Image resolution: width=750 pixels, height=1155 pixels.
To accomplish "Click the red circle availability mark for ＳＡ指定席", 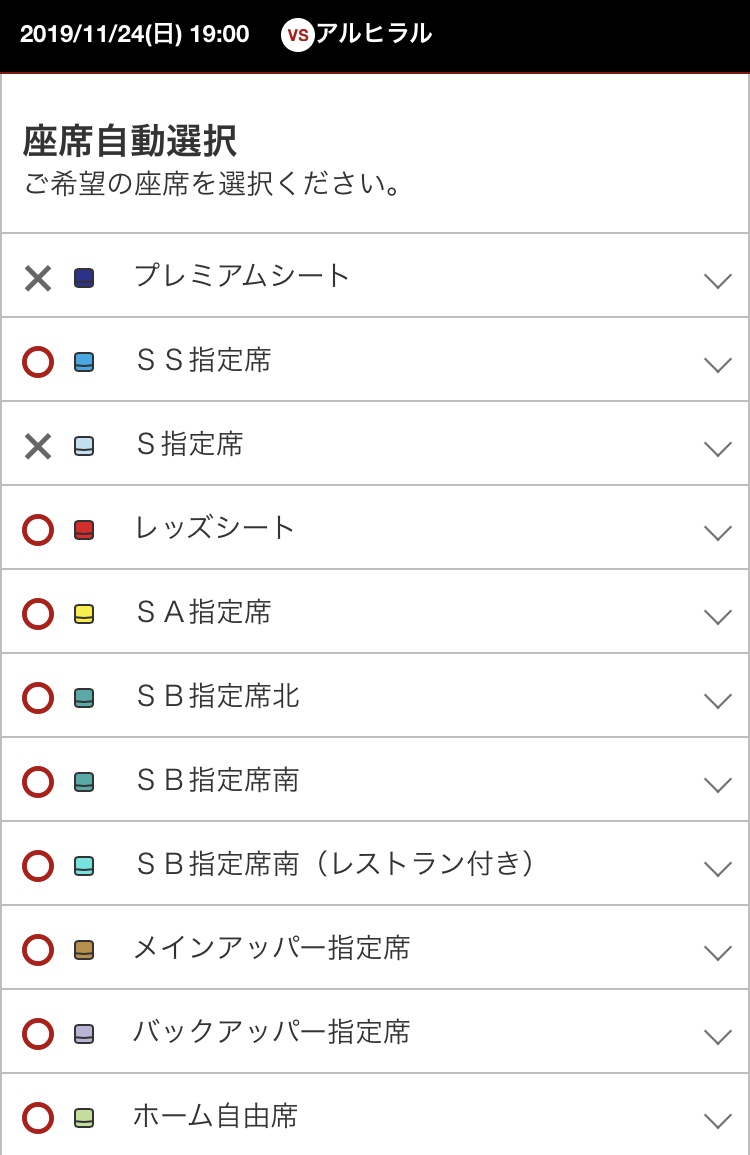I will [x=38, y=614].
